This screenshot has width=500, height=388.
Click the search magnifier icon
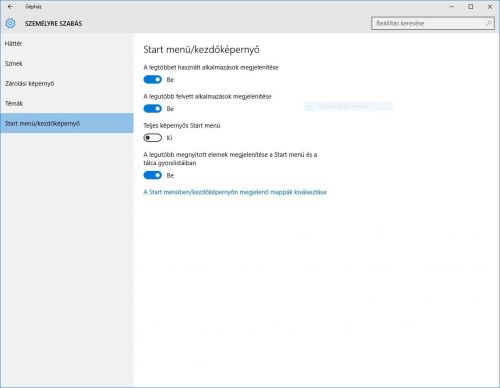point(489,23)
